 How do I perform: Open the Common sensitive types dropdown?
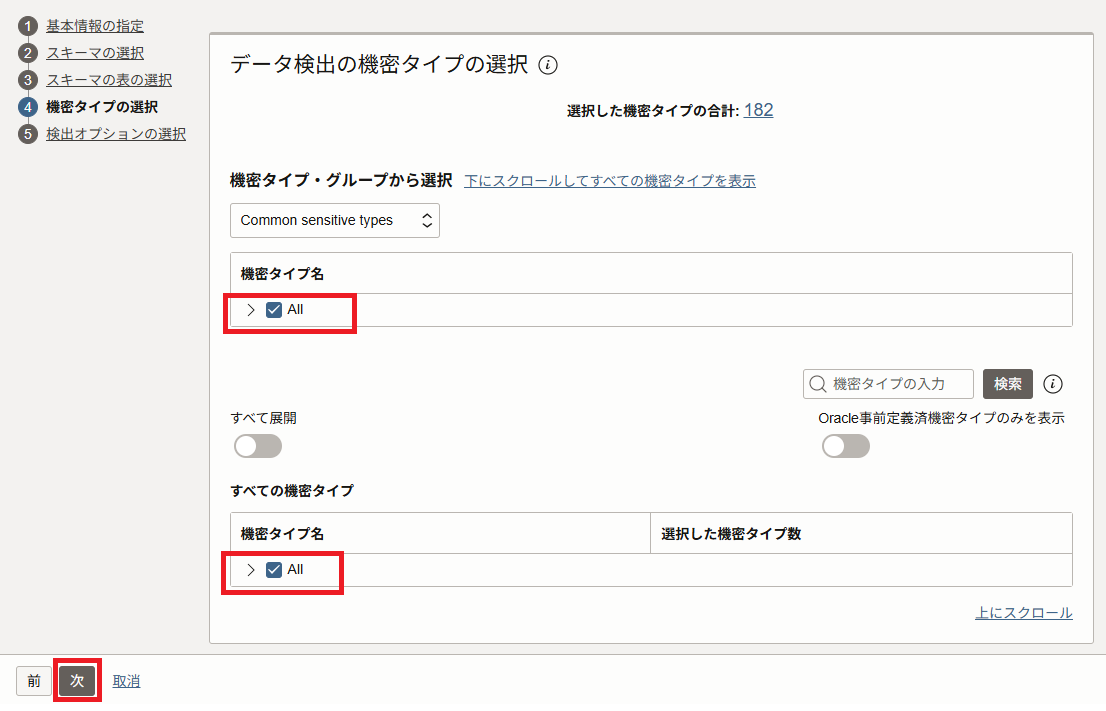335,220
